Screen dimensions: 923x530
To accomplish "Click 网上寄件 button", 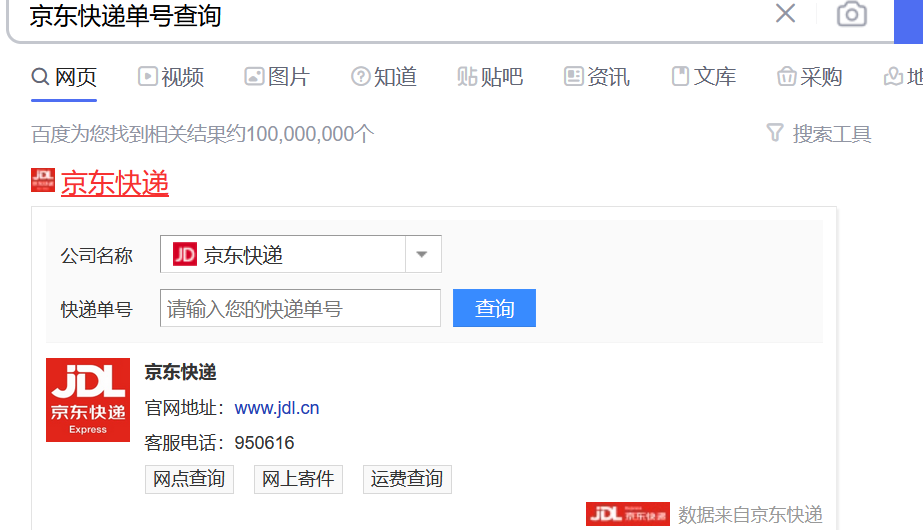I will point(298,479).
